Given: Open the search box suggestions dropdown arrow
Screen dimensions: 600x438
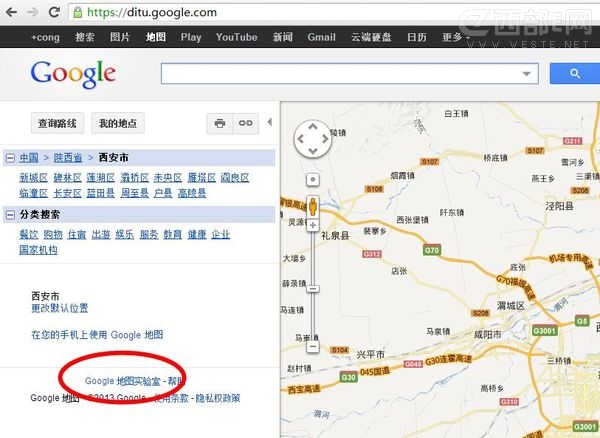Looking at the screenshot, I should pyautogui.click(x=528, y=74).
